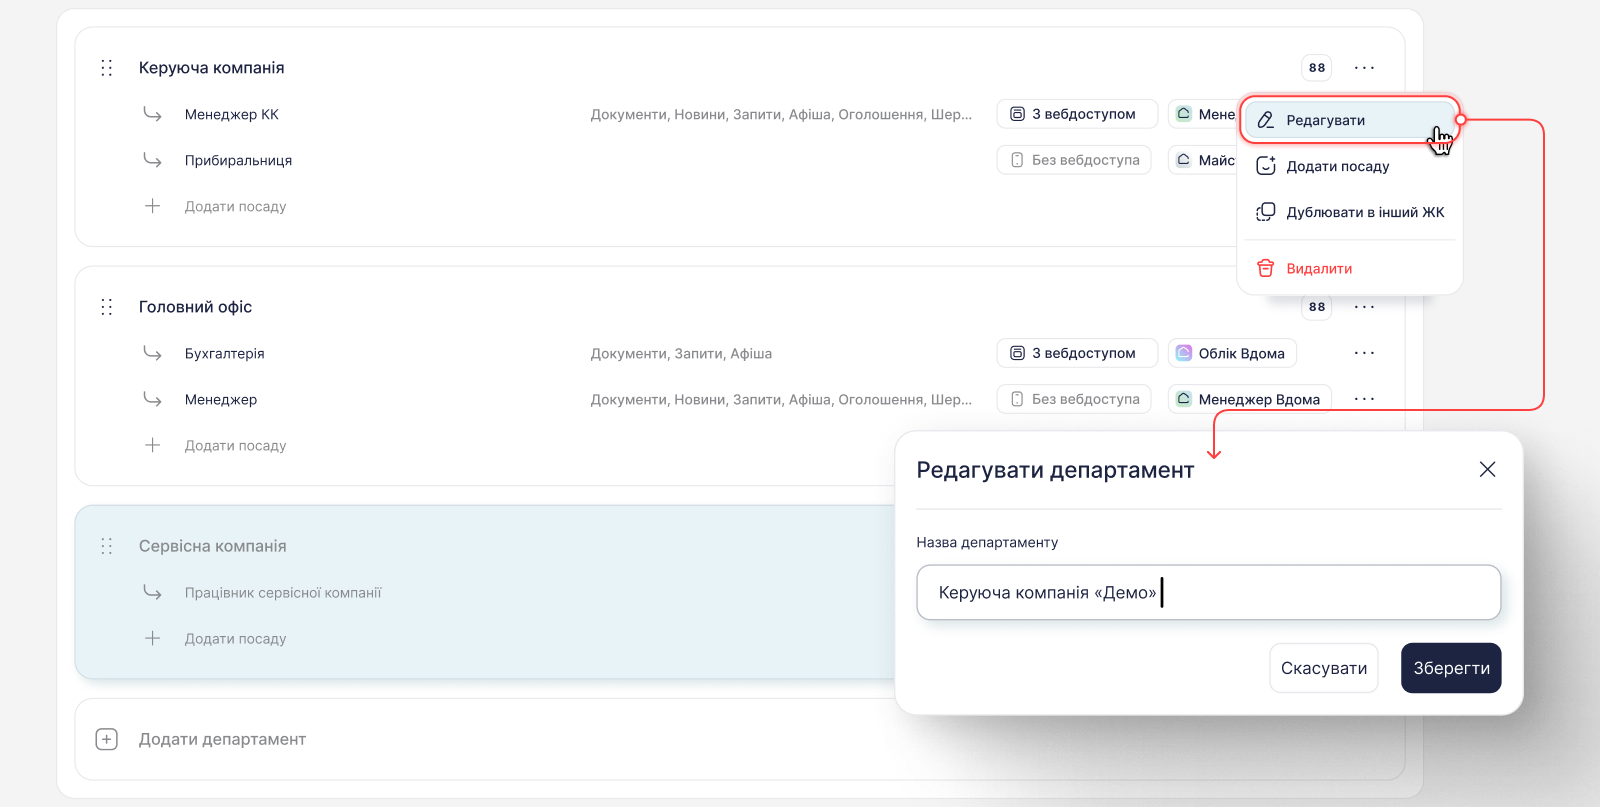Click Додати посаду under Керуюча компанія
Screen dimensions: 1600x807
tap(235, 206)
